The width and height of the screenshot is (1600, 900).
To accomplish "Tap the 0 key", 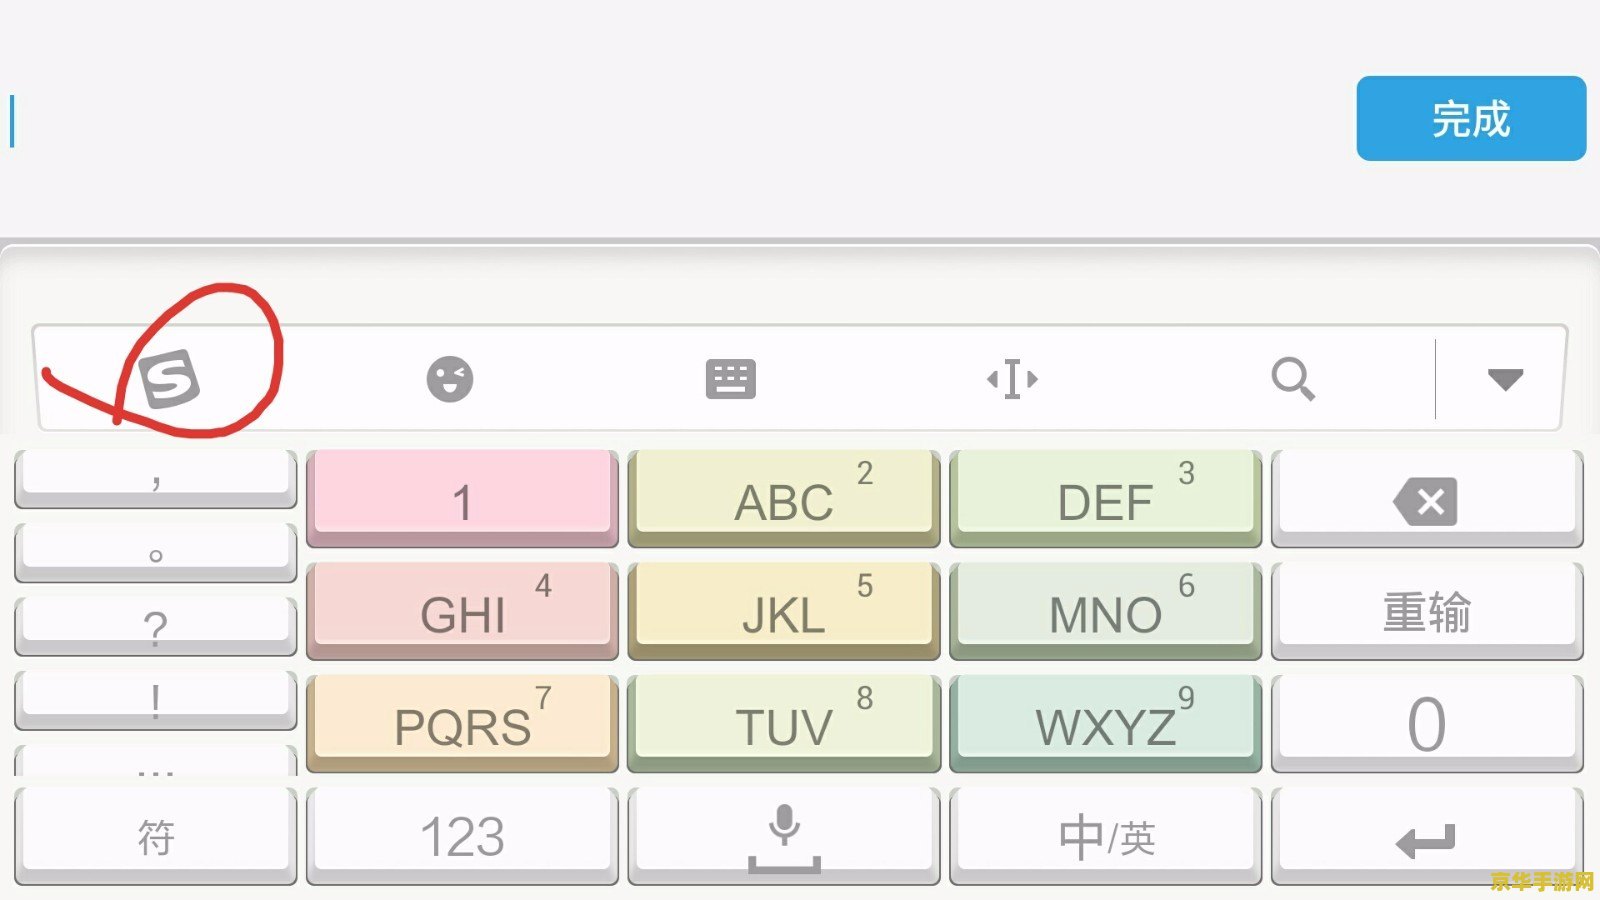I will (x=1427, y=724).
